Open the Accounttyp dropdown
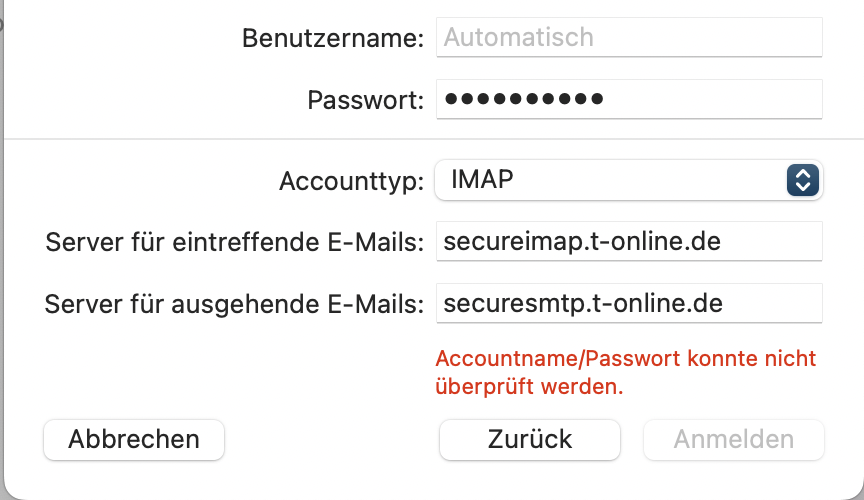The width and height of the screenshot is (864, 500). tap(628, 180)
